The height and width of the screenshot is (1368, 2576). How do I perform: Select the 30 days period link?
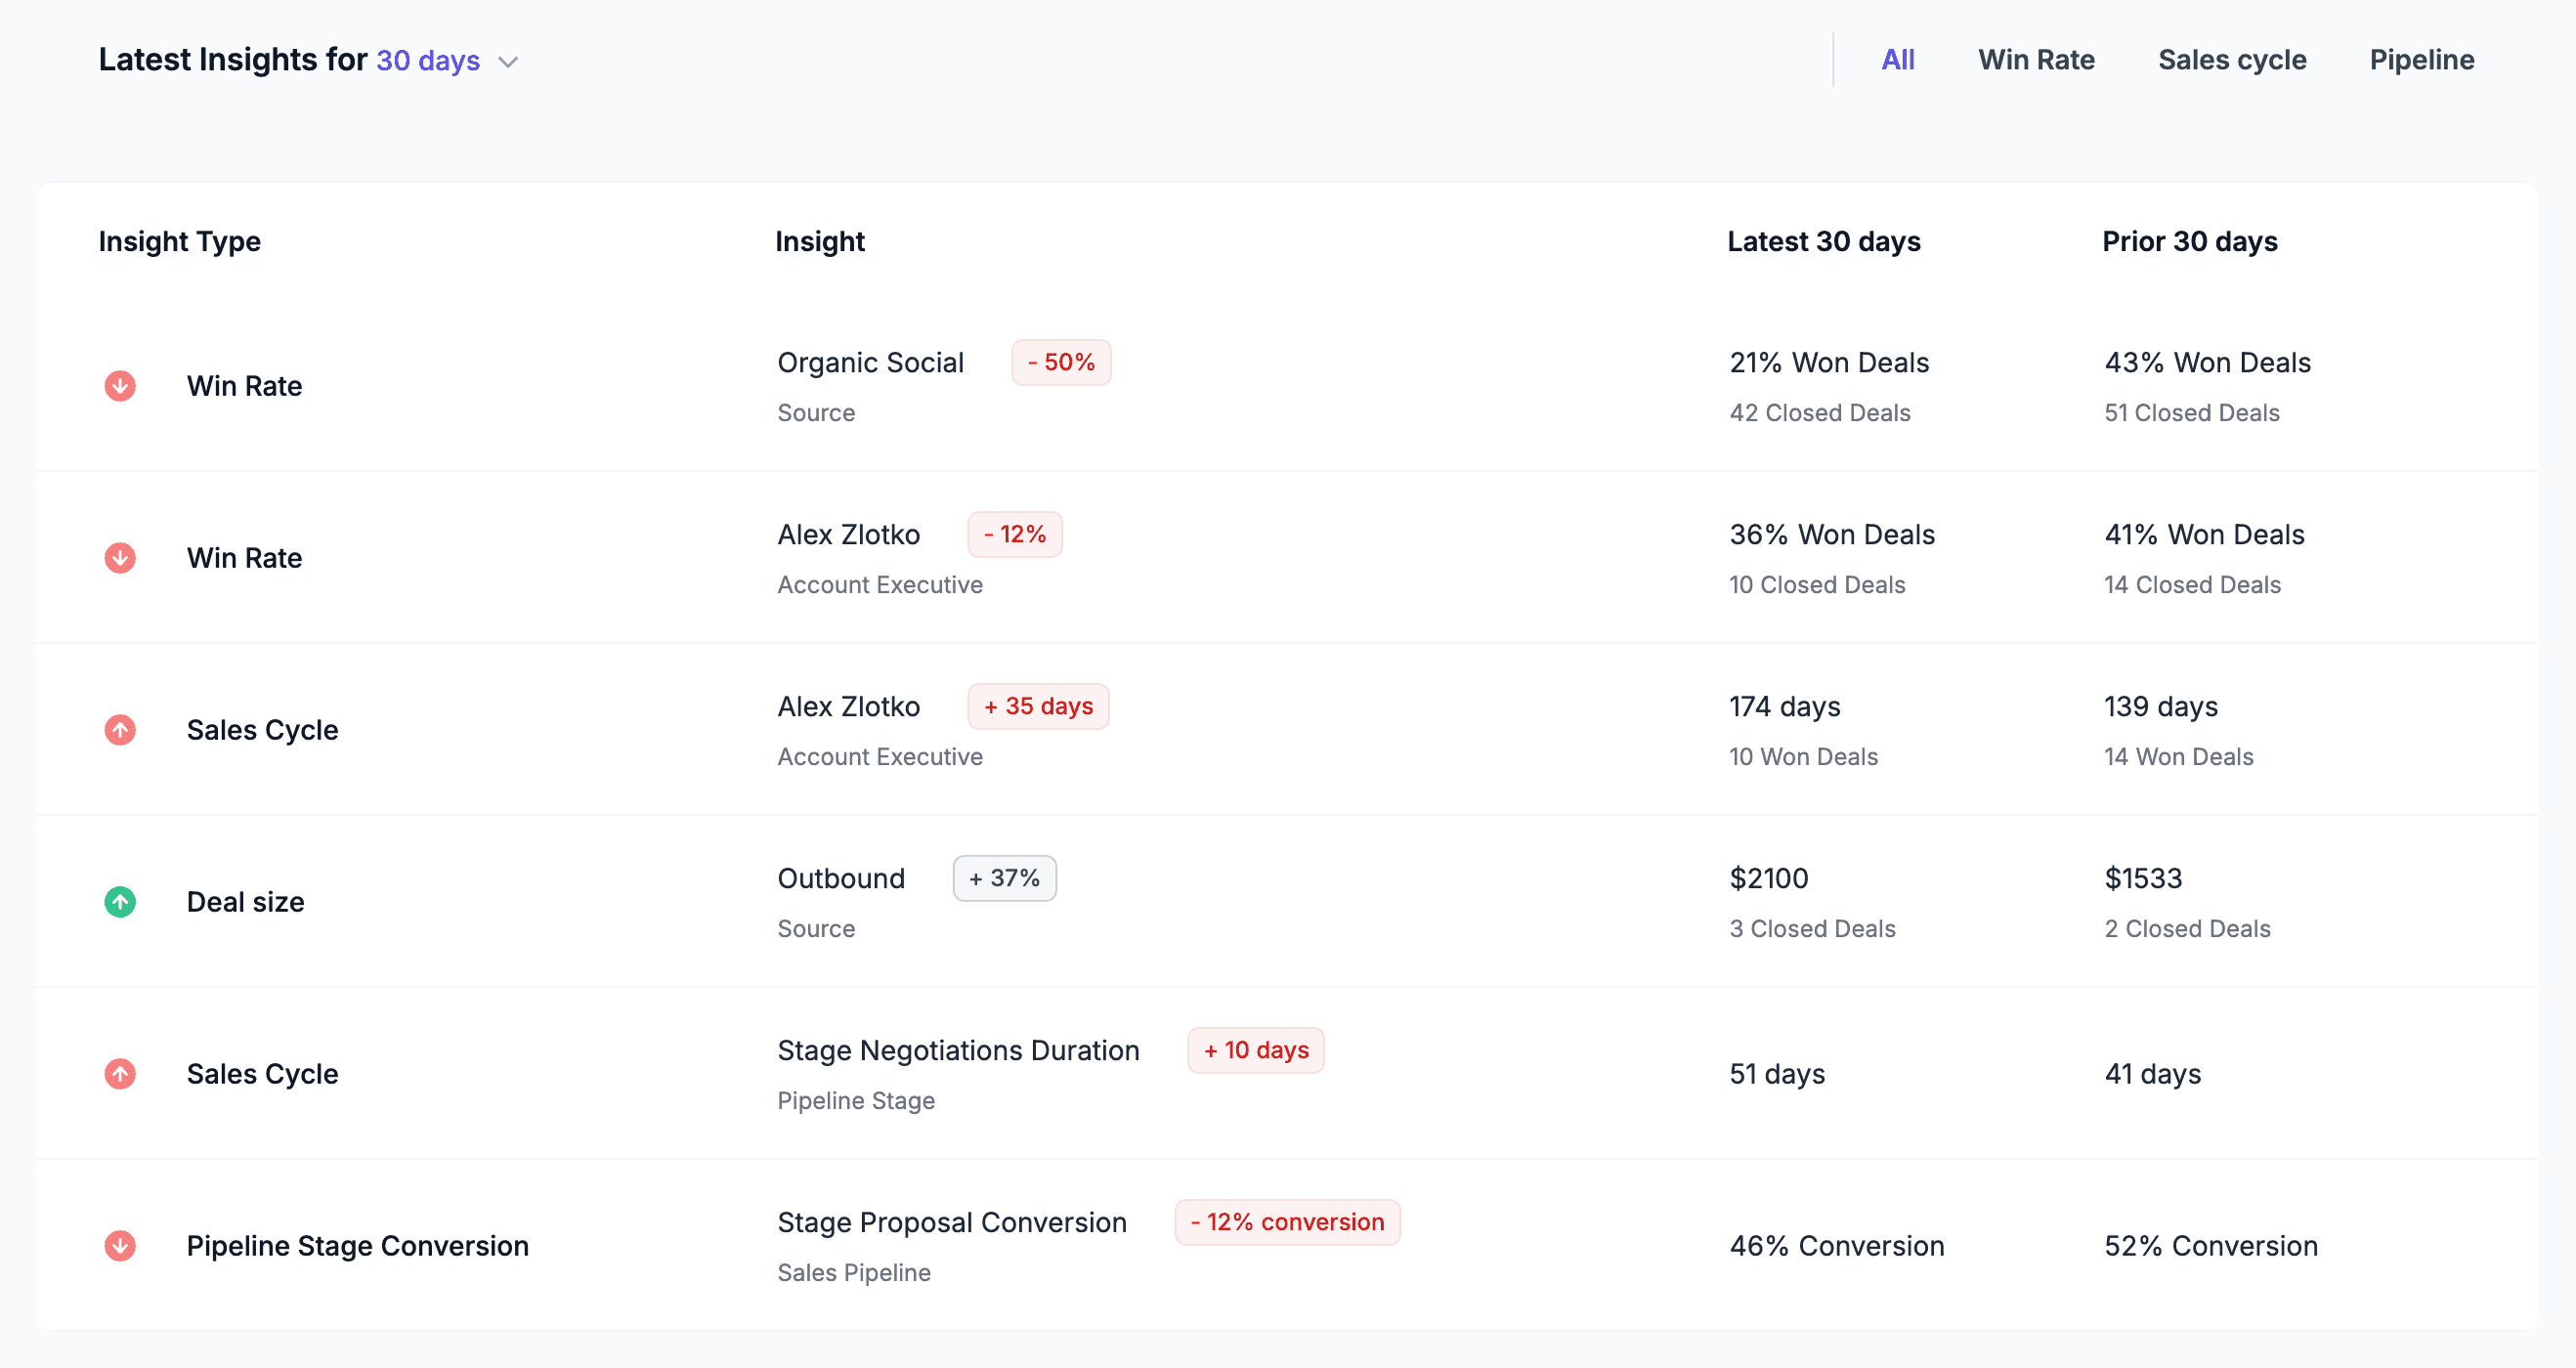[x=428, y=61]
